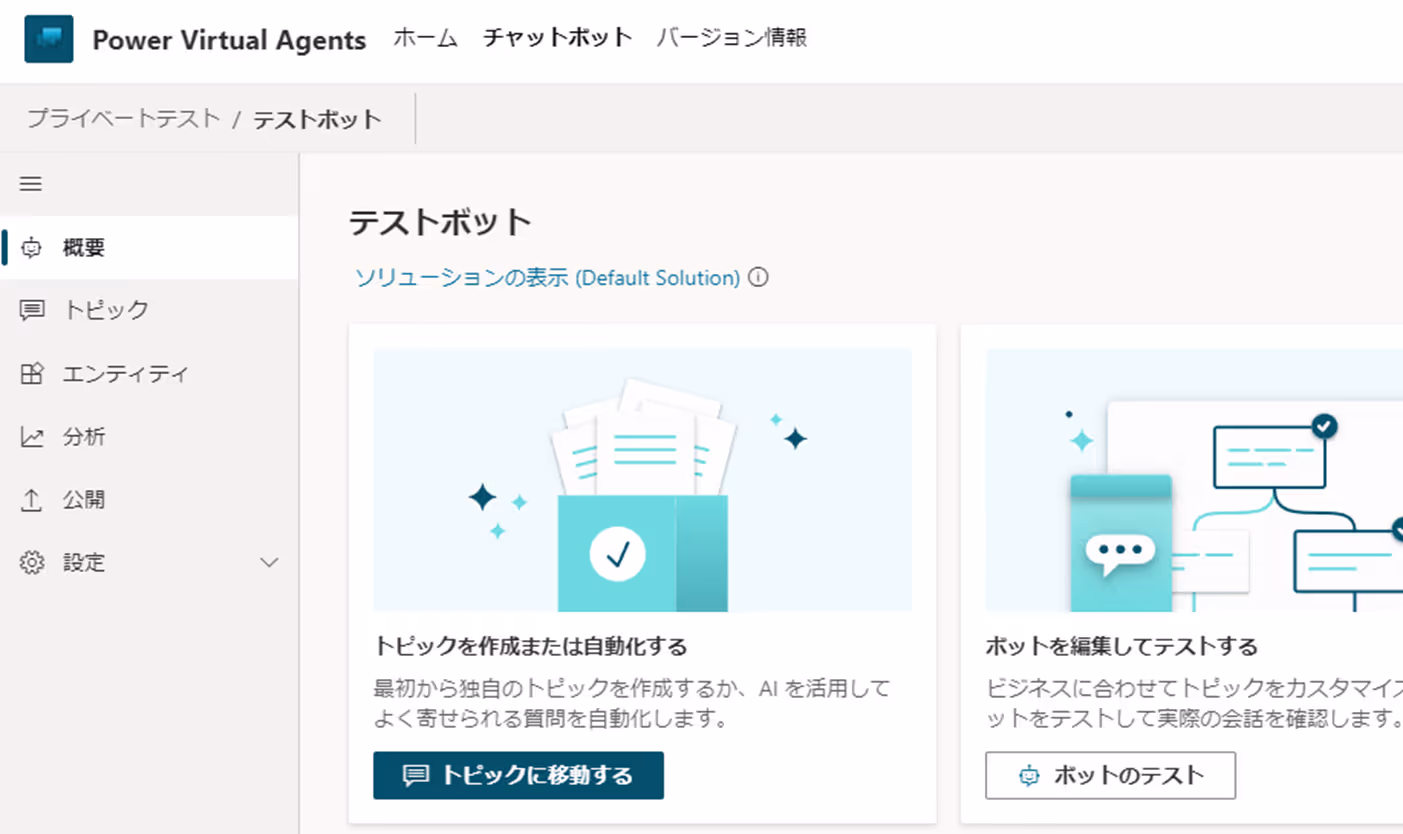
Task: Click the topics card illustration with checkmark box
Action: click(642, 480)
